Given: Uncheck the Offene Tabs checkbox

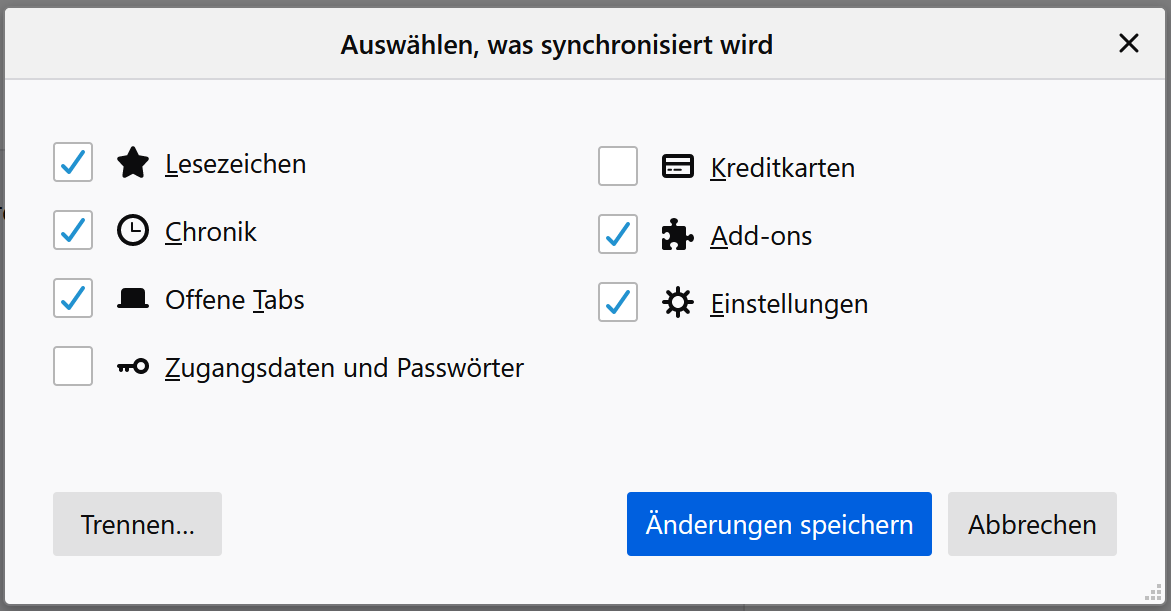Looking at the screenshot, I should point(73,299).
